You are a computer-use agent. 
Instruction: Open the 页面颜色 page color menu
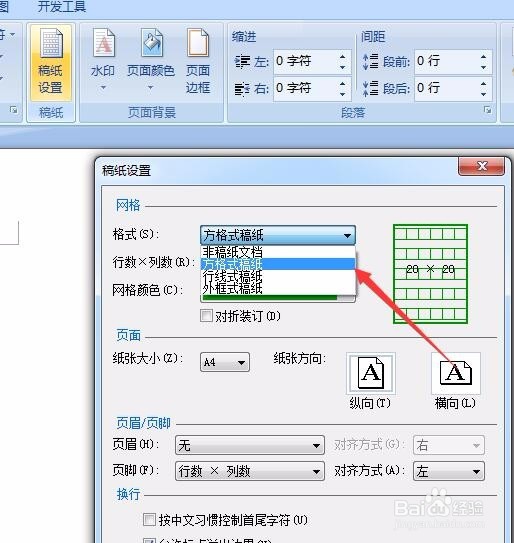pyautogui.click(x=151, y=61)
